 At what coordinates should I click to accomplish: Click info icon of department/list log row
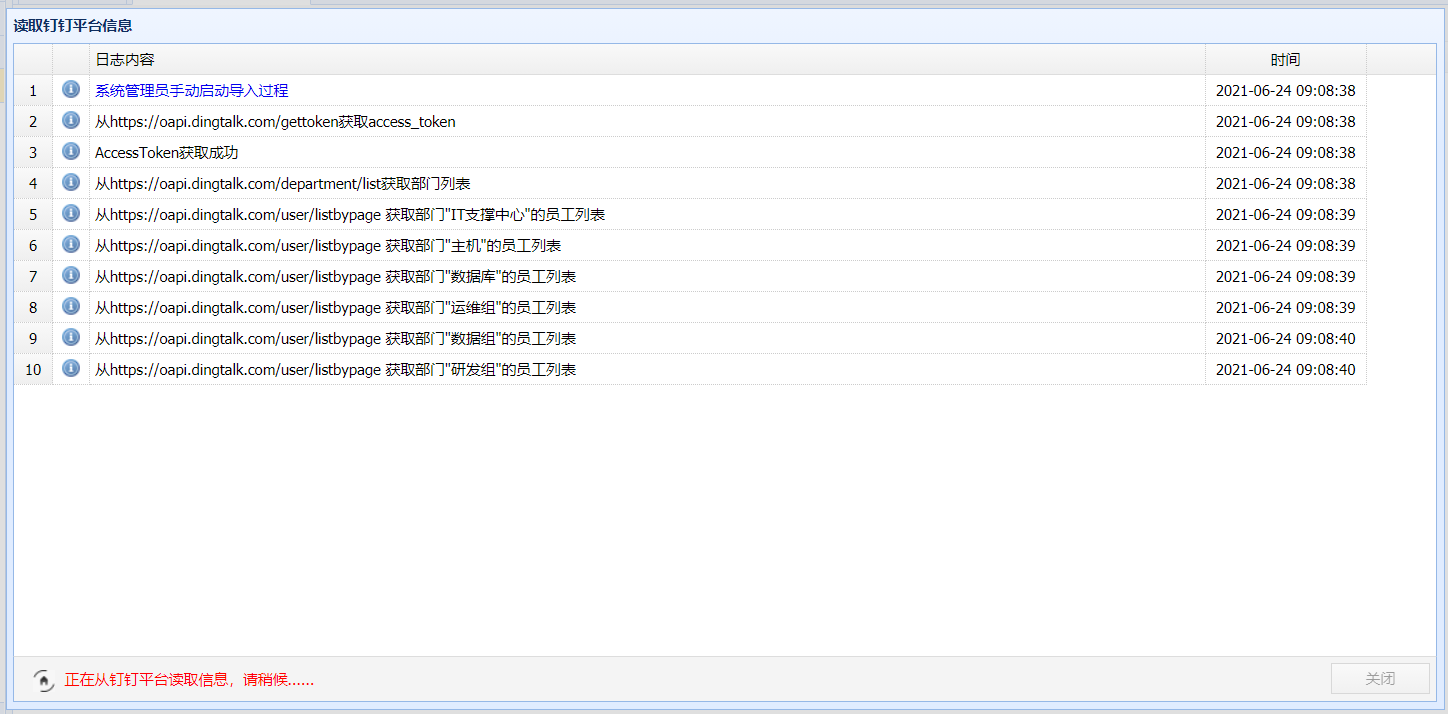(x=71, y=182)
